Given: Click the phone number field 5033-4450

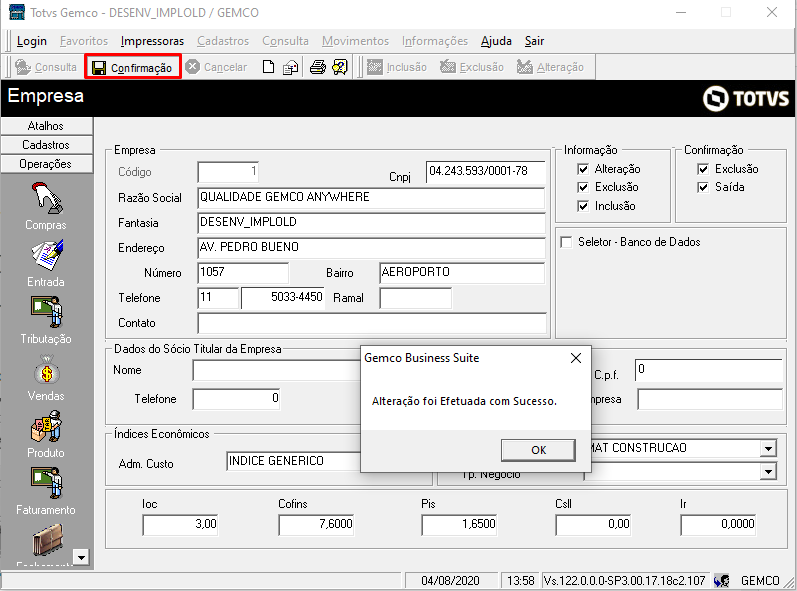Looking at the screenshot, I should [283, 298].
